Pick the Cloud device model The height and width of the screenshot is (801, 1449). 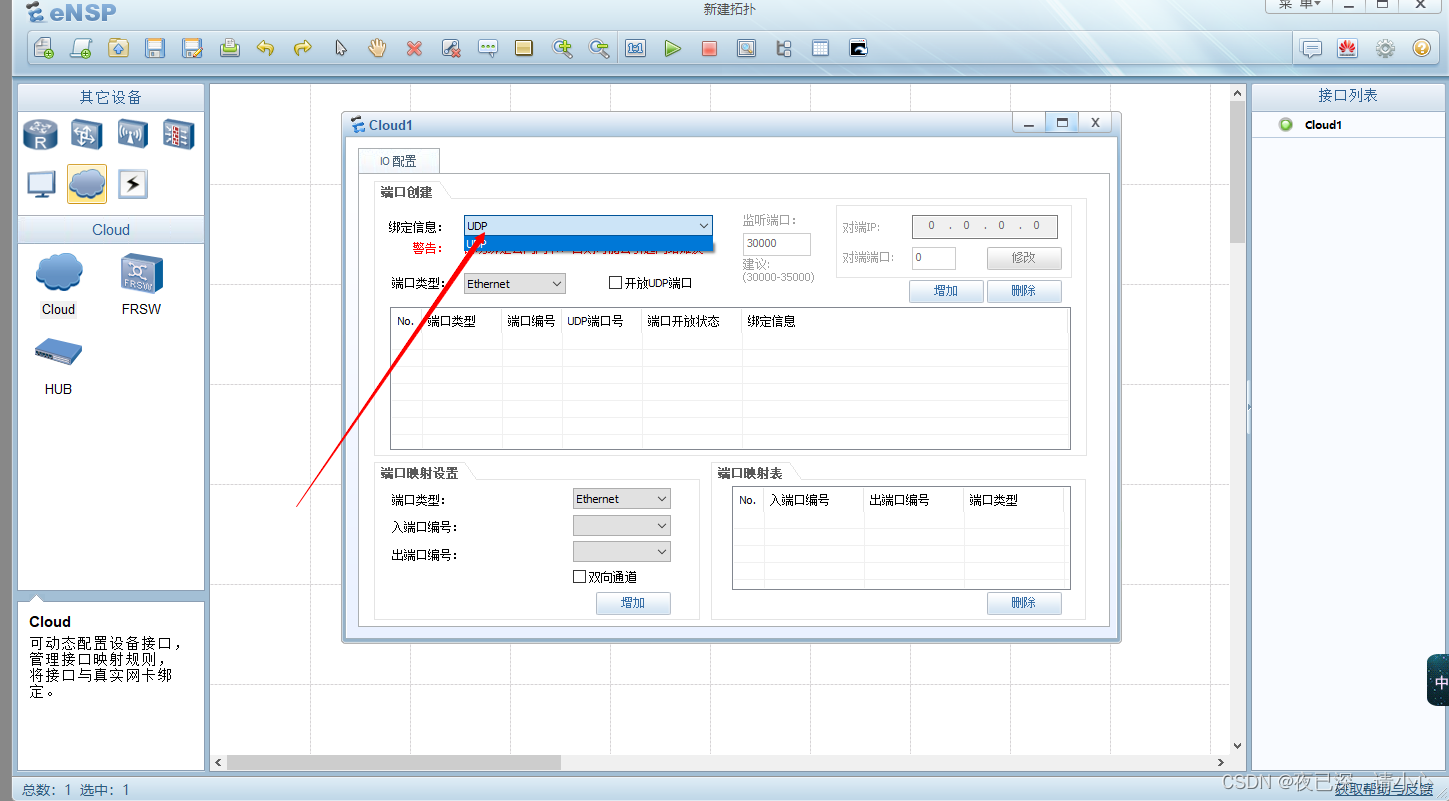[58, 283]
